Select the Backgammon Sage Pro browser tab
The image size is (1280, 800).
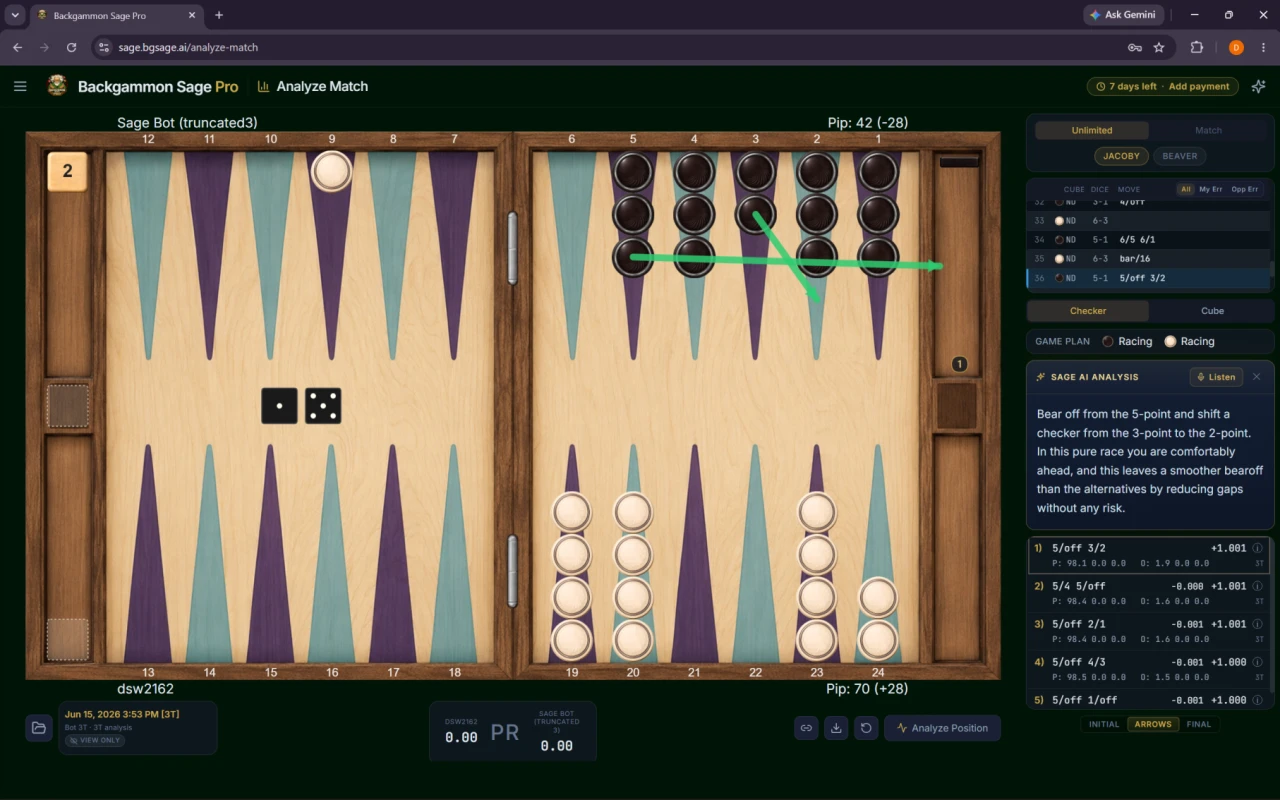[115, 15]
